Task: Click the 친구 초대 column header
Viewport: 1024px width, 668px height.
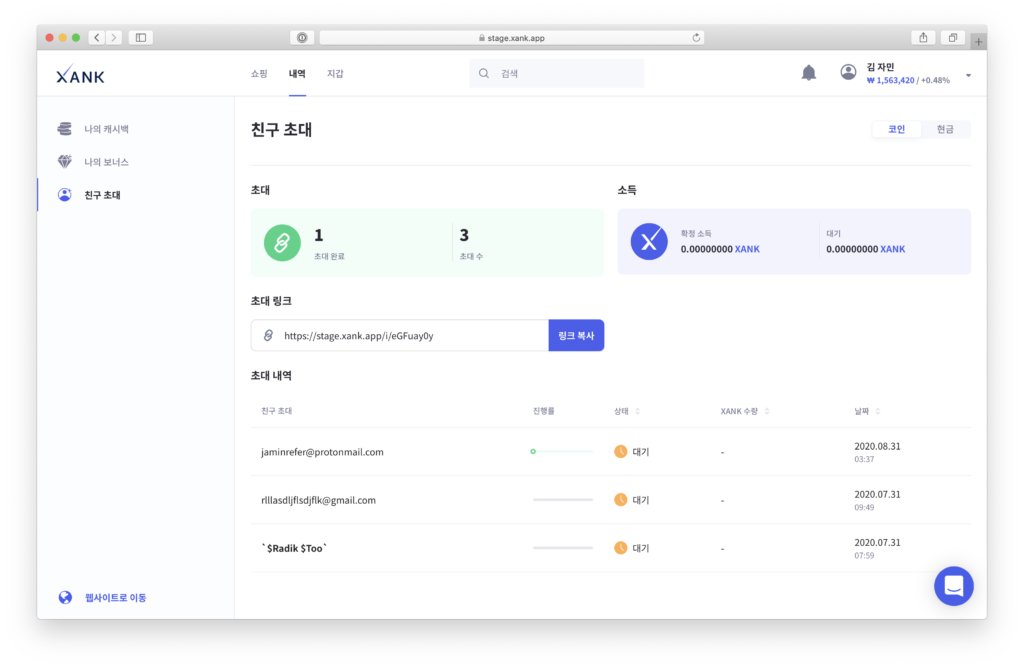Action: point(276,411)
